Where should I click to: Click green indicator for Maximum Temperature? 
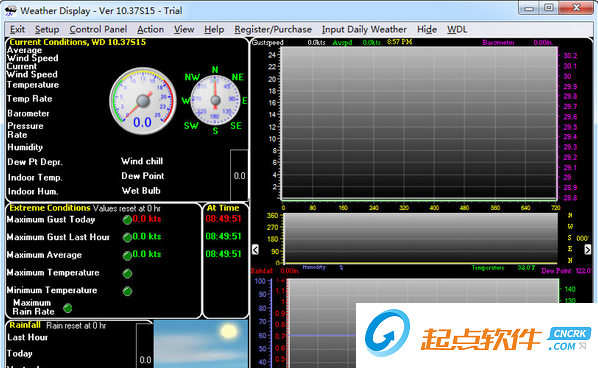(x=127, y=273)
